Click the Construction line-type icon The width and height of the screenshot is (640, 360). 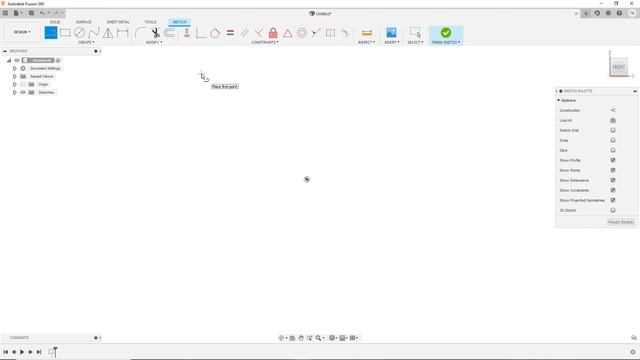click(x=613, y=110)
